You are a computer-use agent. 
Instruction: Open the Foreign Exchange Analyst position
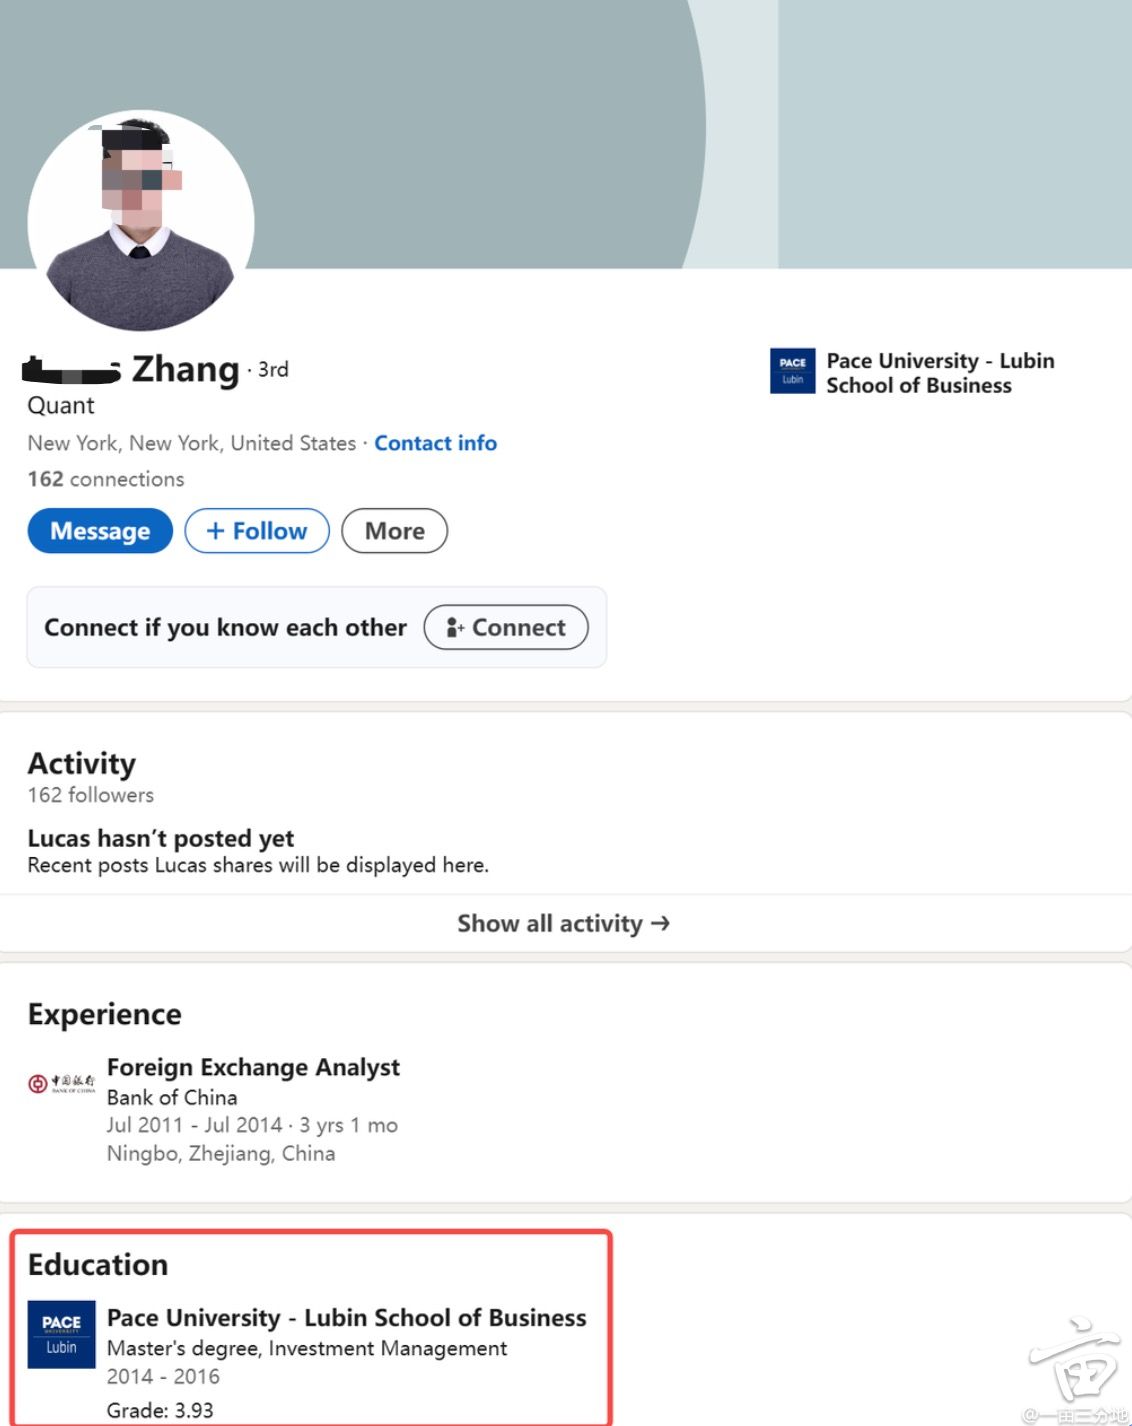pyautogui.click(x=253, y=1067)
